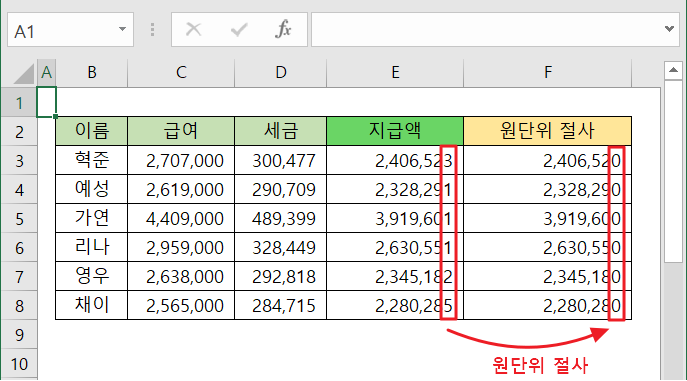Click the tax cell 328,449
The height and width of the screenshot is (381, 687).
coord(280,247)
